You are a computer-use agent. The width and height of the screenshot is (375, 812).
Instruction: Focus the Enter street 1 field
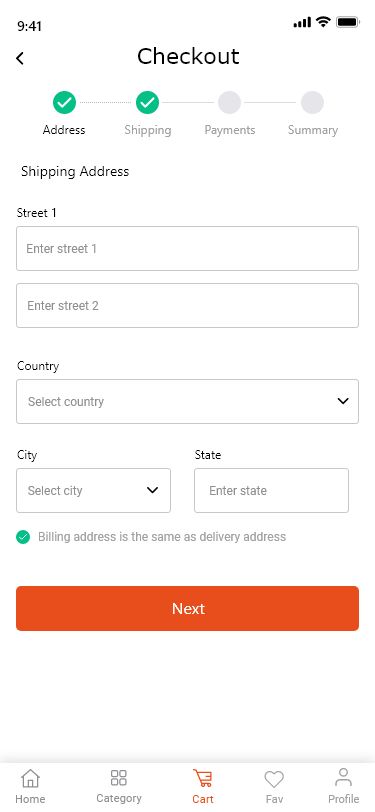(188, 249)
